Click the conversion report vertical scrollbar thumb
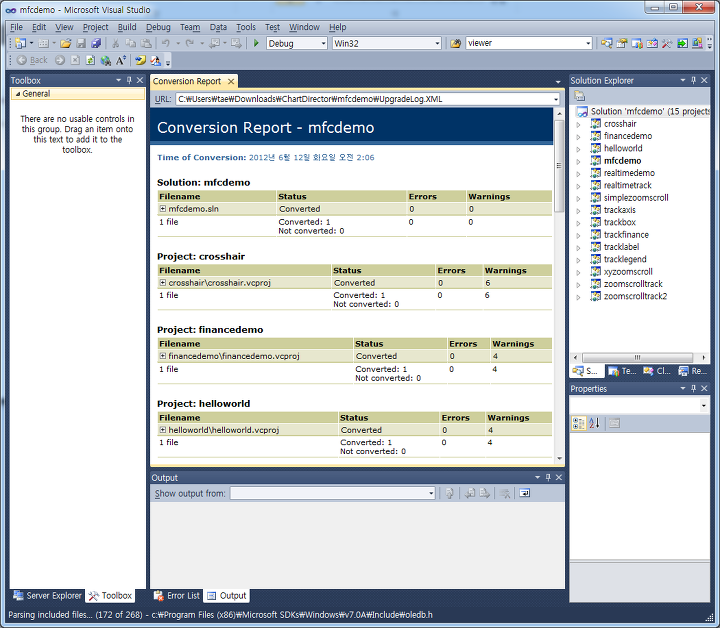The width and height of the screenshot is (720, 628). point(559,165)
